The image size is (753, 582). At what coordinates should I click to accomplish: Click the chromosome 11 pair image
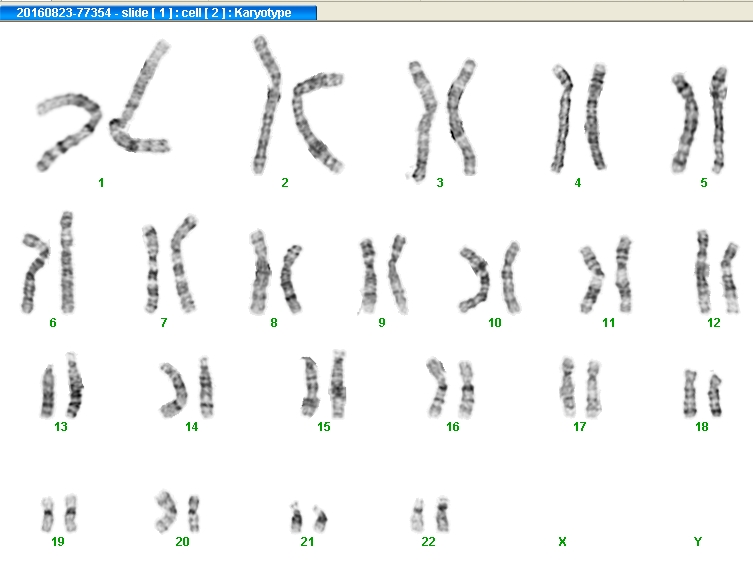pyautogui.click(x=606, y=275)
